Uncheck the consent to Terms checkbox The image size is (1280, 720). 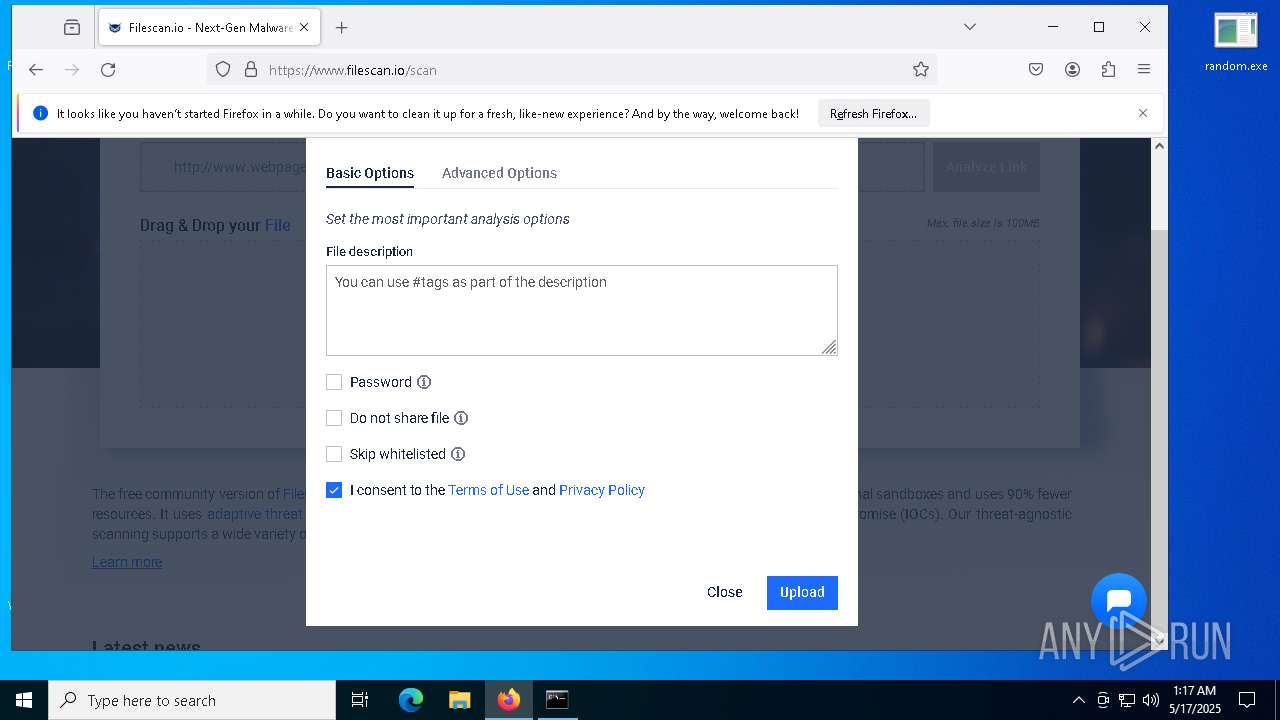coord(334,490)
